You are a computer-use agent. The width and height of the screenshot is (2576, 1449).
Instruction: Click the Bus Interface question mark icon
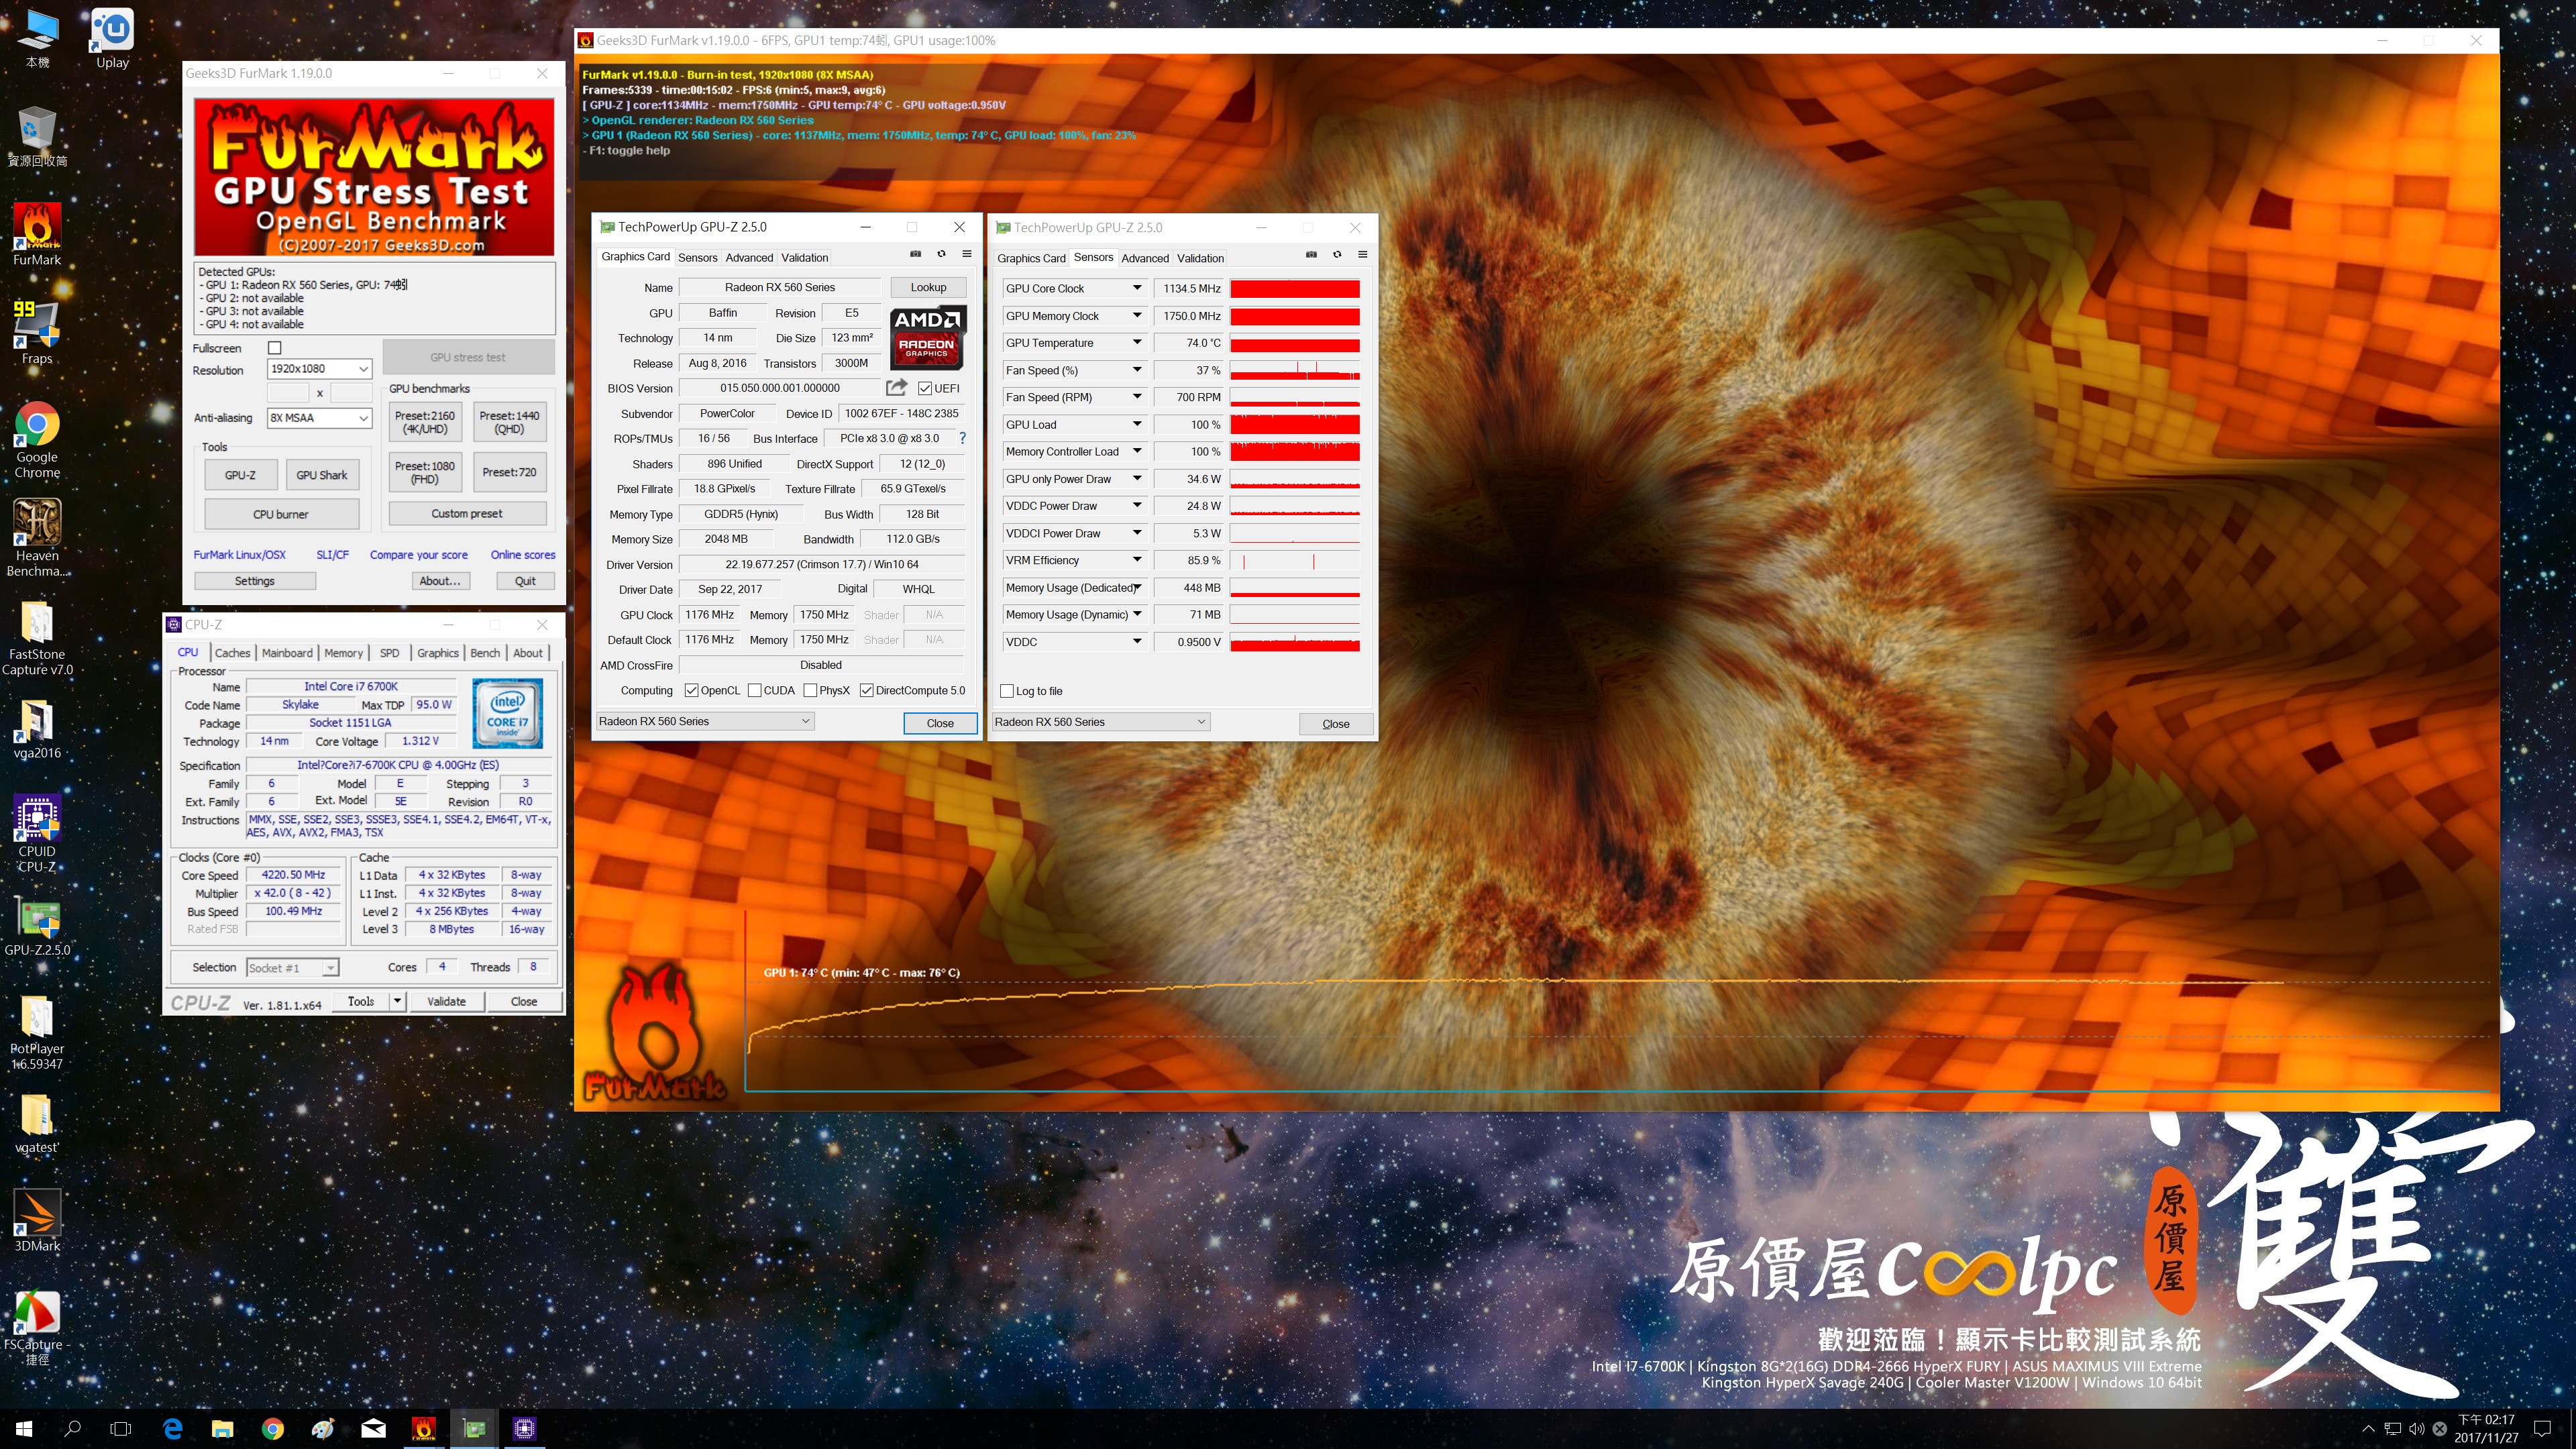tap(963, 438)
